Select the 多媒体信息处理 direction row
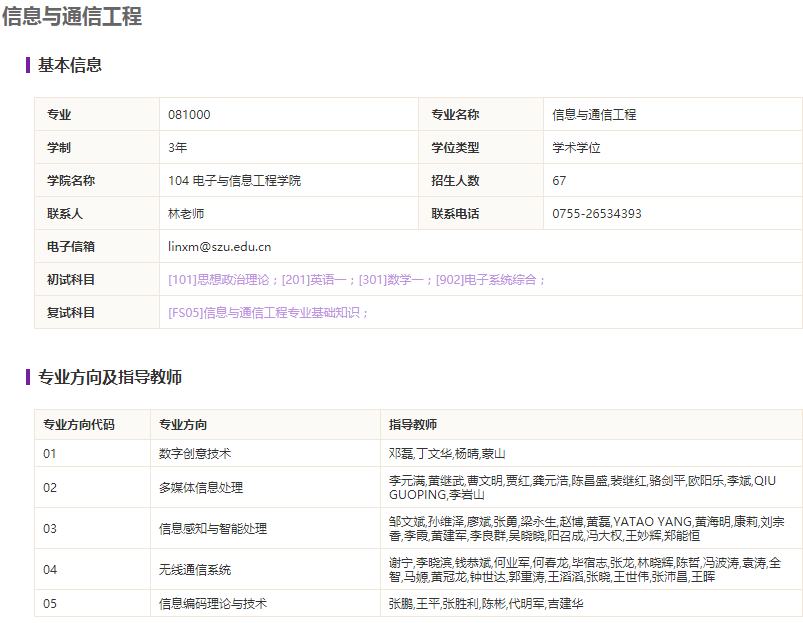Viewport: 803px width, 623px height. click(418, 487)
